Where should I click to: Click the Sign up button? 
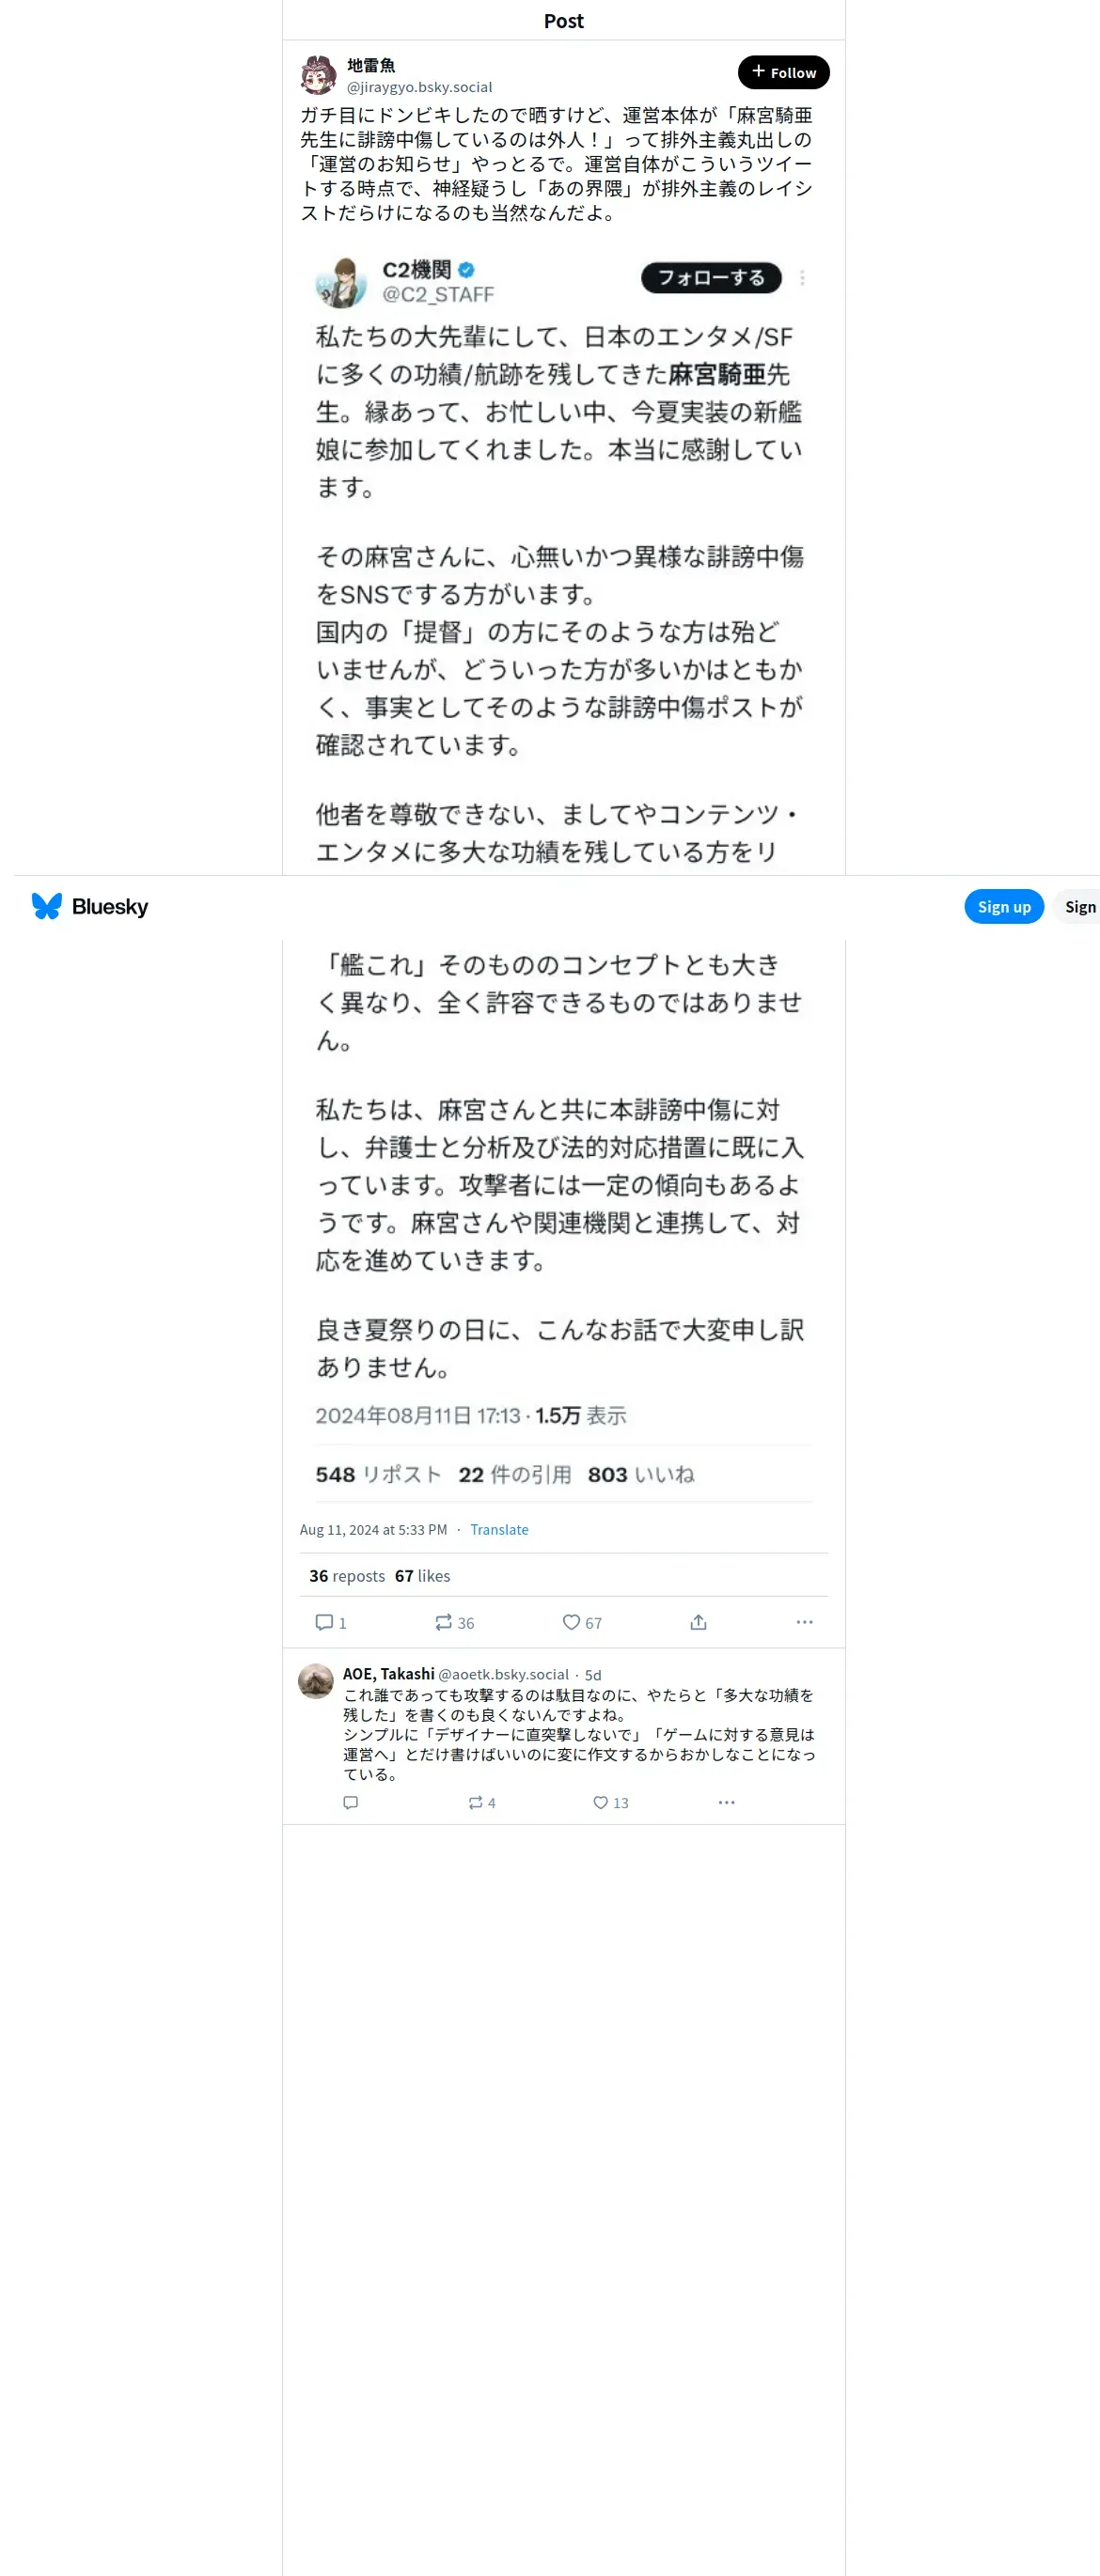1004,906
